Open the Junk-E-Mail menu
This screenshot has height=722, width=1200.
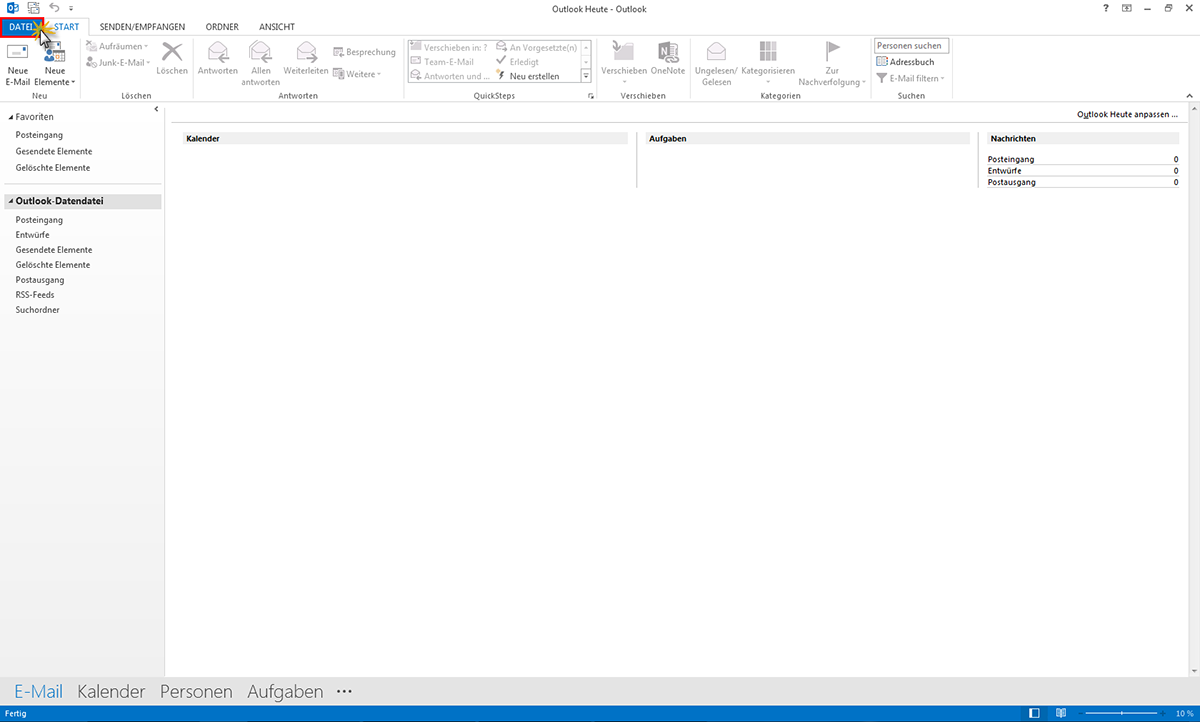click(117, 63)
